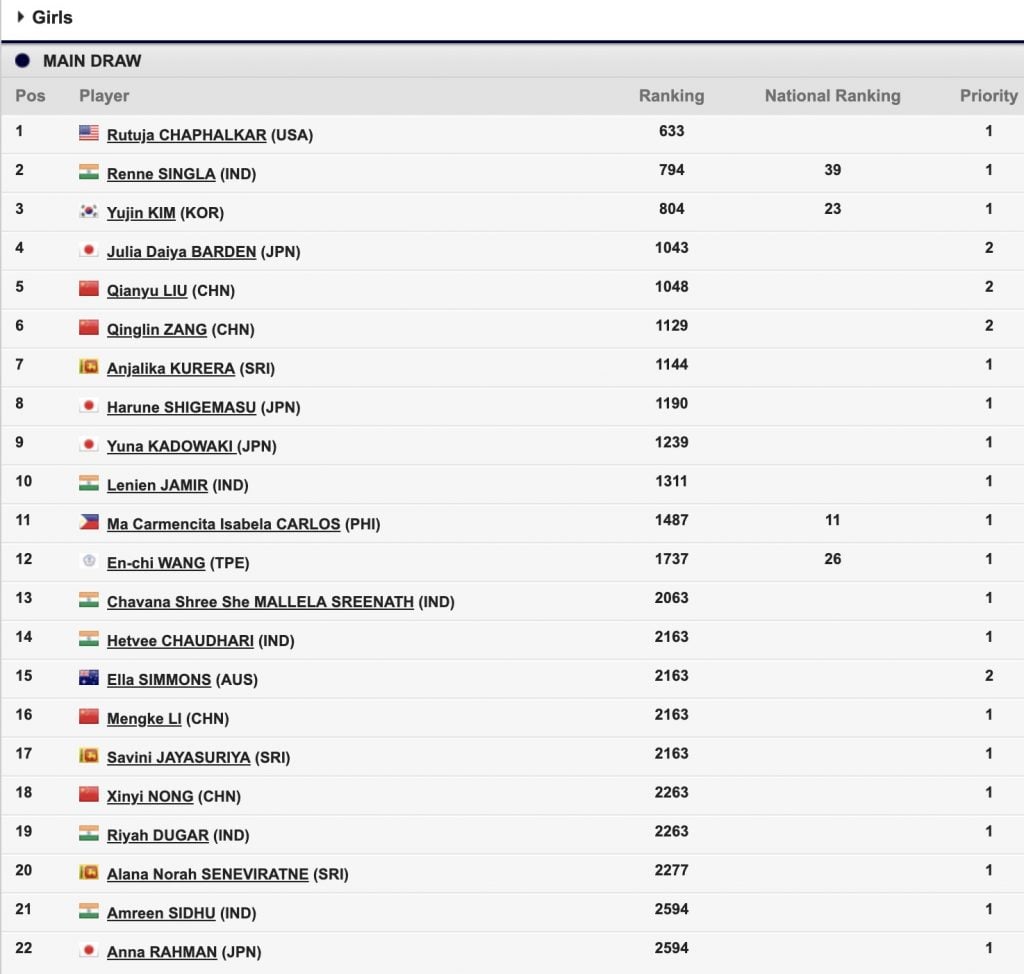Click India flag beside Hetvee Chaudhari
The width and height of the screenshot is (1024, 974).
[x=89, y=638]
